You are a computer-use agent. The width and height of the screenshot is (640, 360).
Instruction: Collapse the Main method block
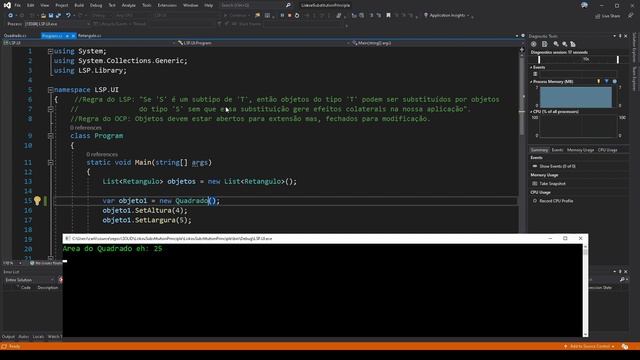point(50,162)
